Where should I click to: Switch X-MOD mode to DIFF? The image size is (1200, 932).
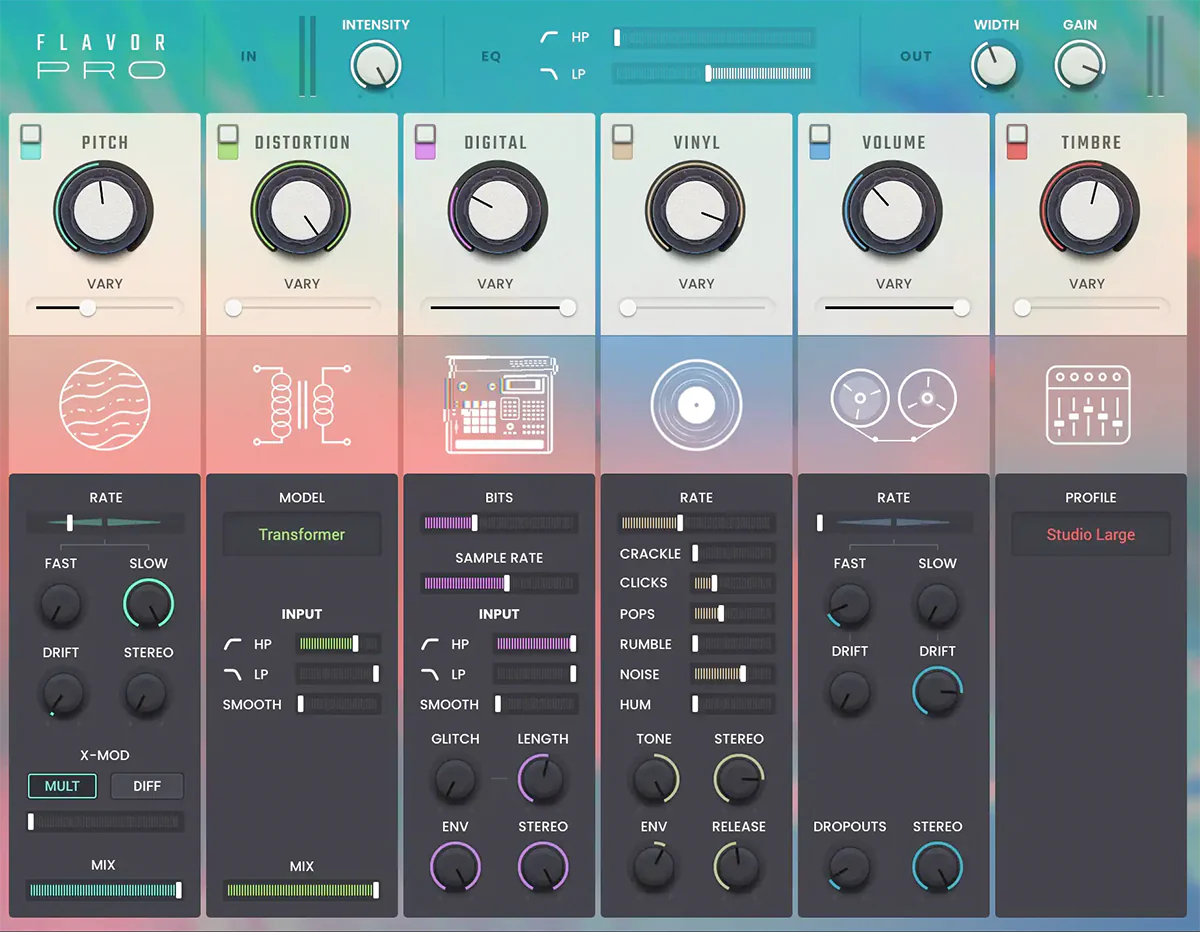pyautogui.click(x=146, y=786)
